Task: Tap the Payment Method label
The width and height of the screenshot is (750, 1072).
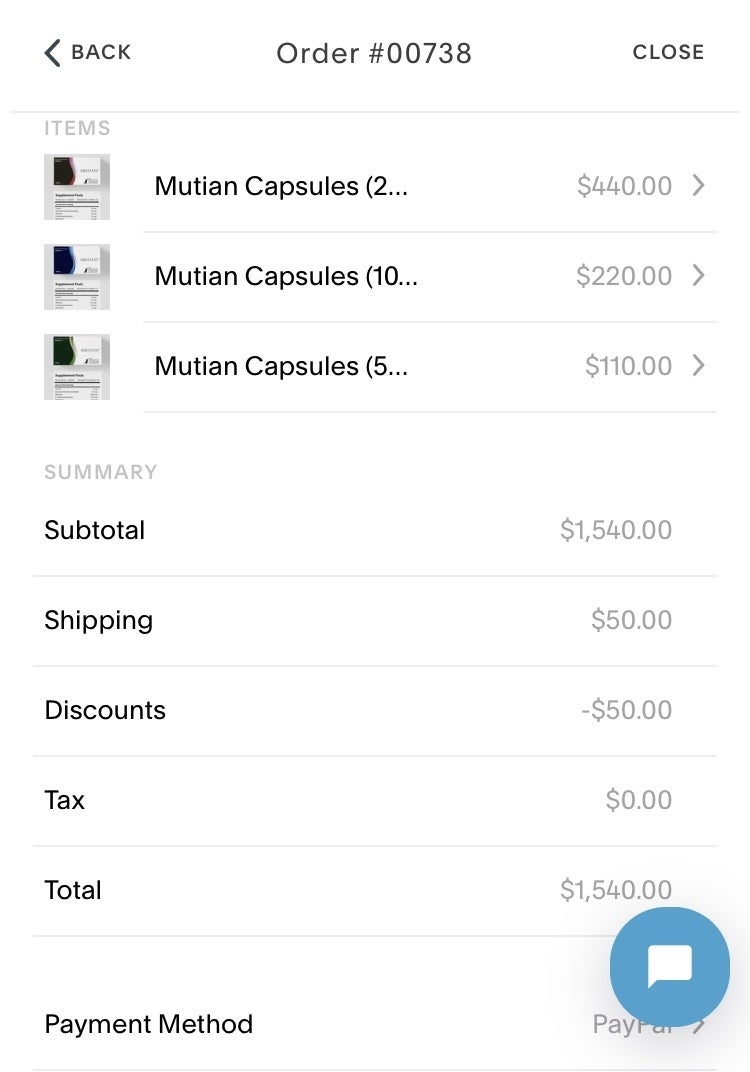Action: click(148, 1024)
